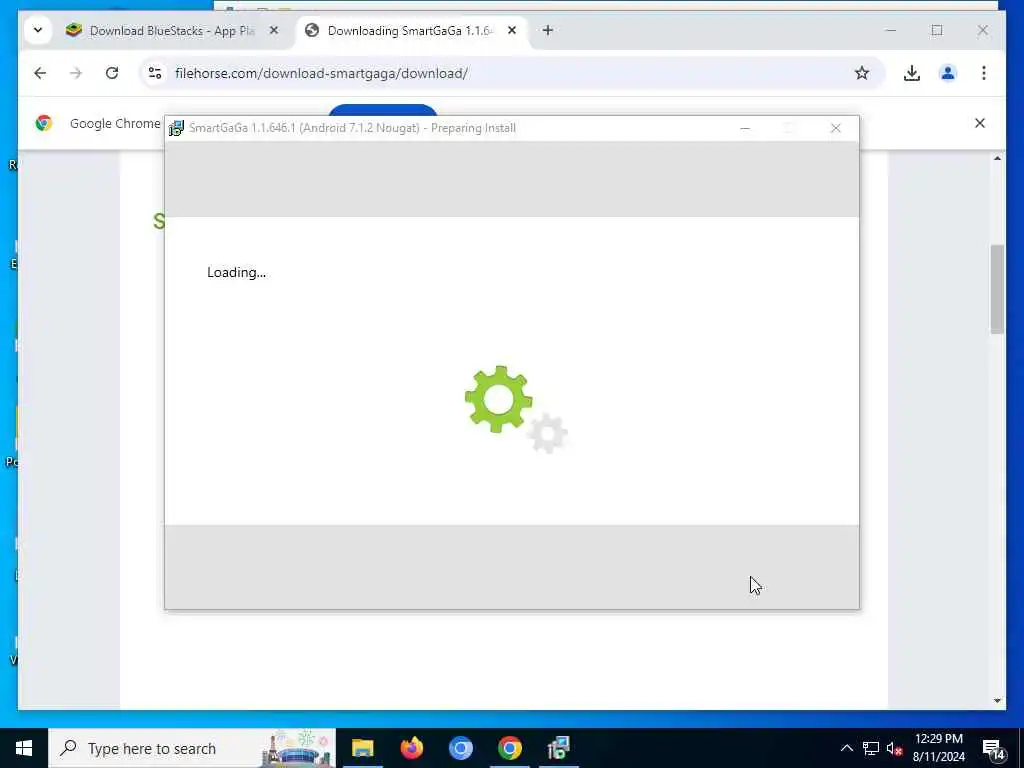Image resolution: width=1024 pixels, height=768 pixels.
Task: Click the muted volume tray icon
Action: [894, 748]
